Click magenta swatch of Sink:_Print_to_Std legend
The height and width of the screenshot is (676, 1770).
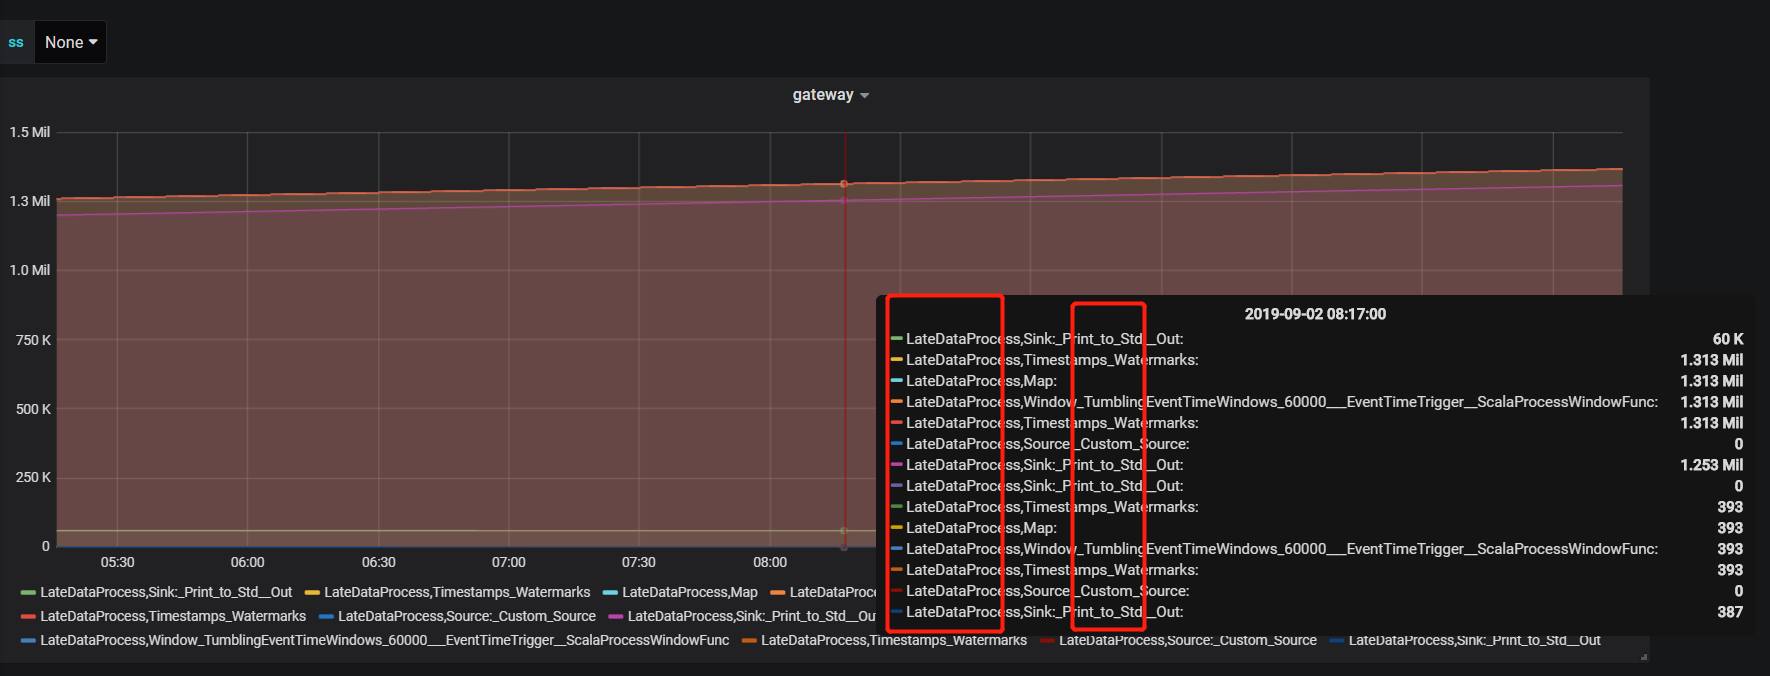616,617
